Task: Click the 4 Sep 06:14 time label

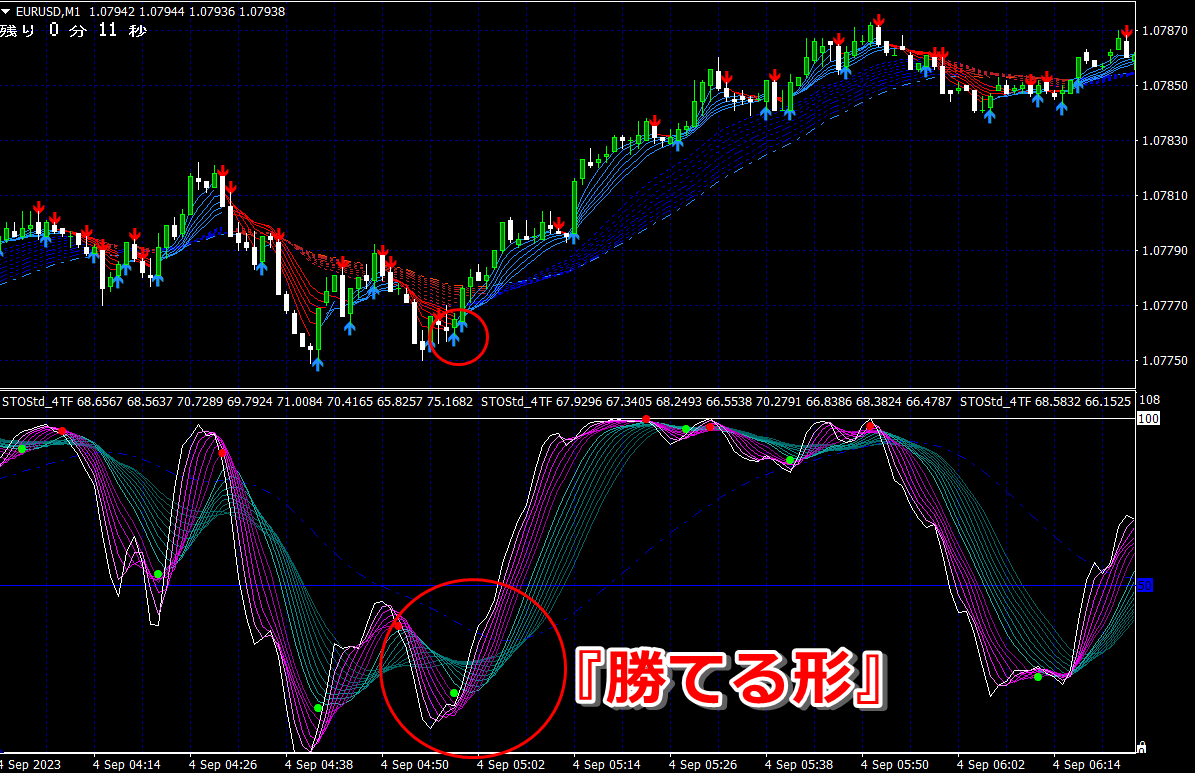Action: pos(1087,764)
